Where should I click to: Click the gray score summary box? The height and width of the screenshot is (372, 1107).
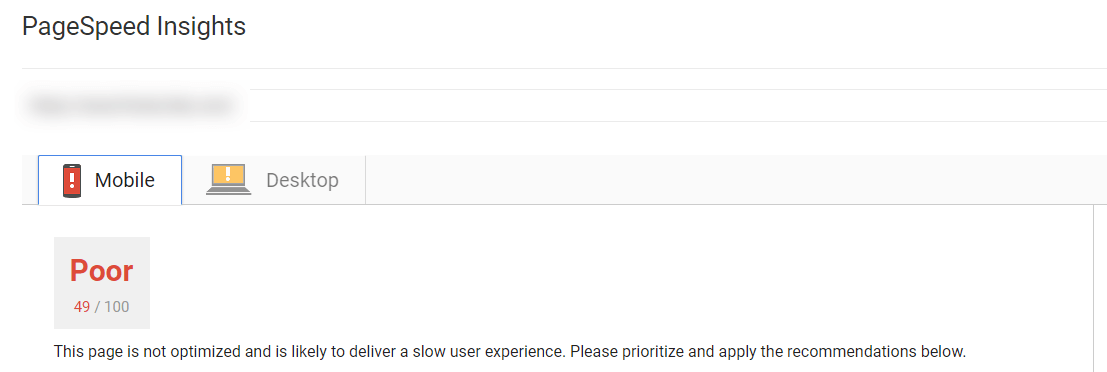pyautogui.click(x=102, y=283)
